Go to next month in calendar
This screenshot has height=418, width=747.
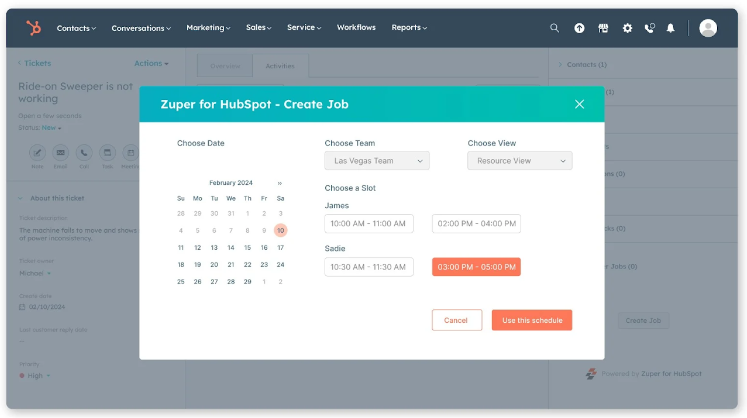(x=279, y=183)
